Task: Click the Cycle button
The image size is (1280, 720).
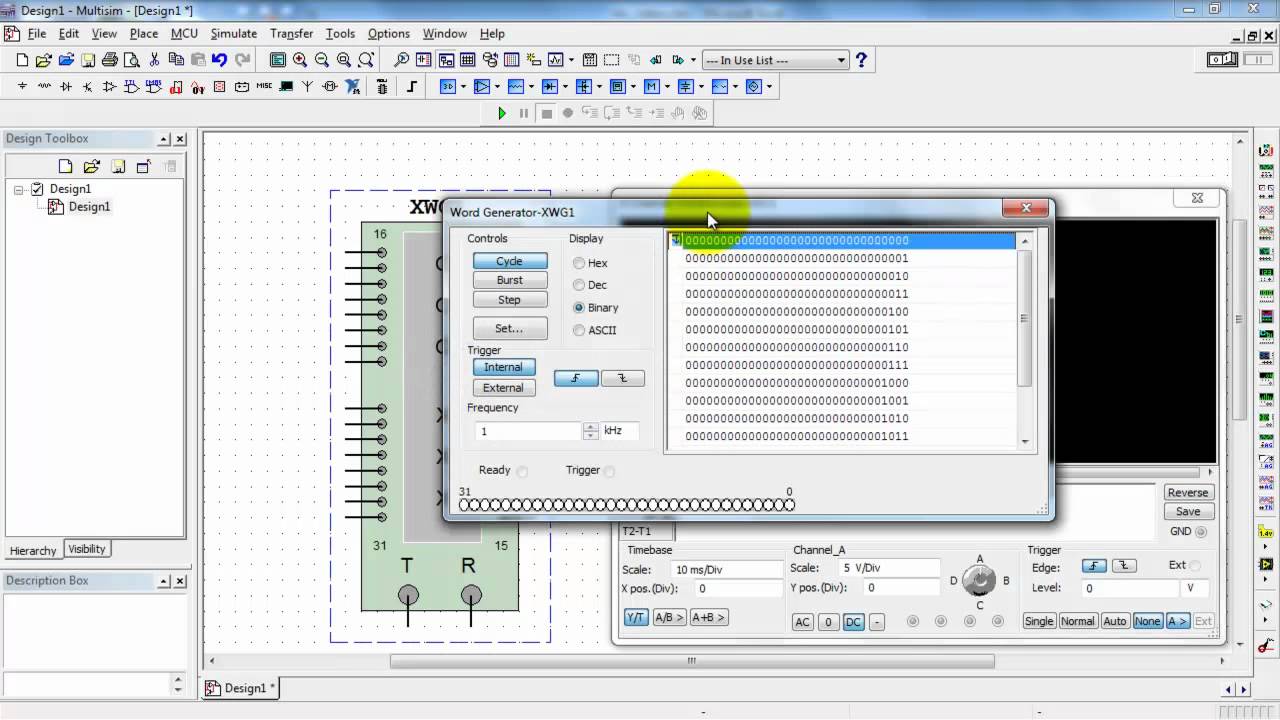Action: click(509, 261)
